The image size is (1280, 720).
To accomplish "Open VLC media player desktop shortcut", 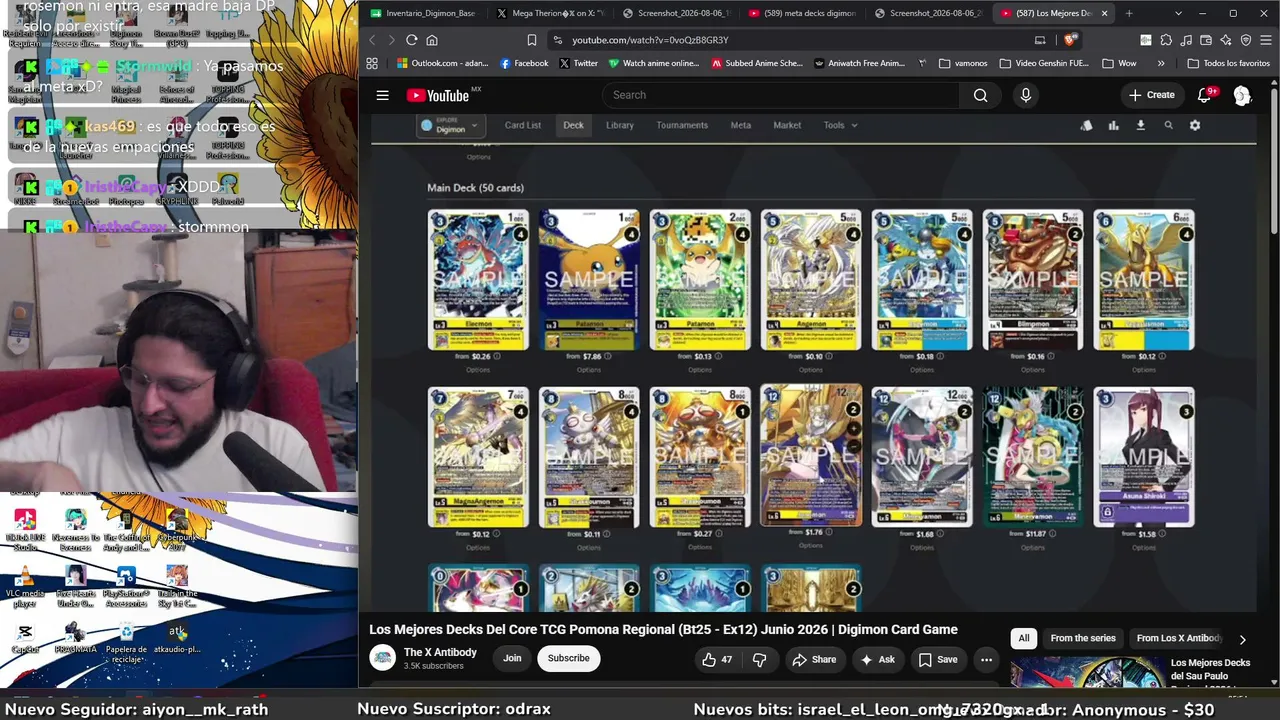I will pyautogui.click(x=25, y=586).
